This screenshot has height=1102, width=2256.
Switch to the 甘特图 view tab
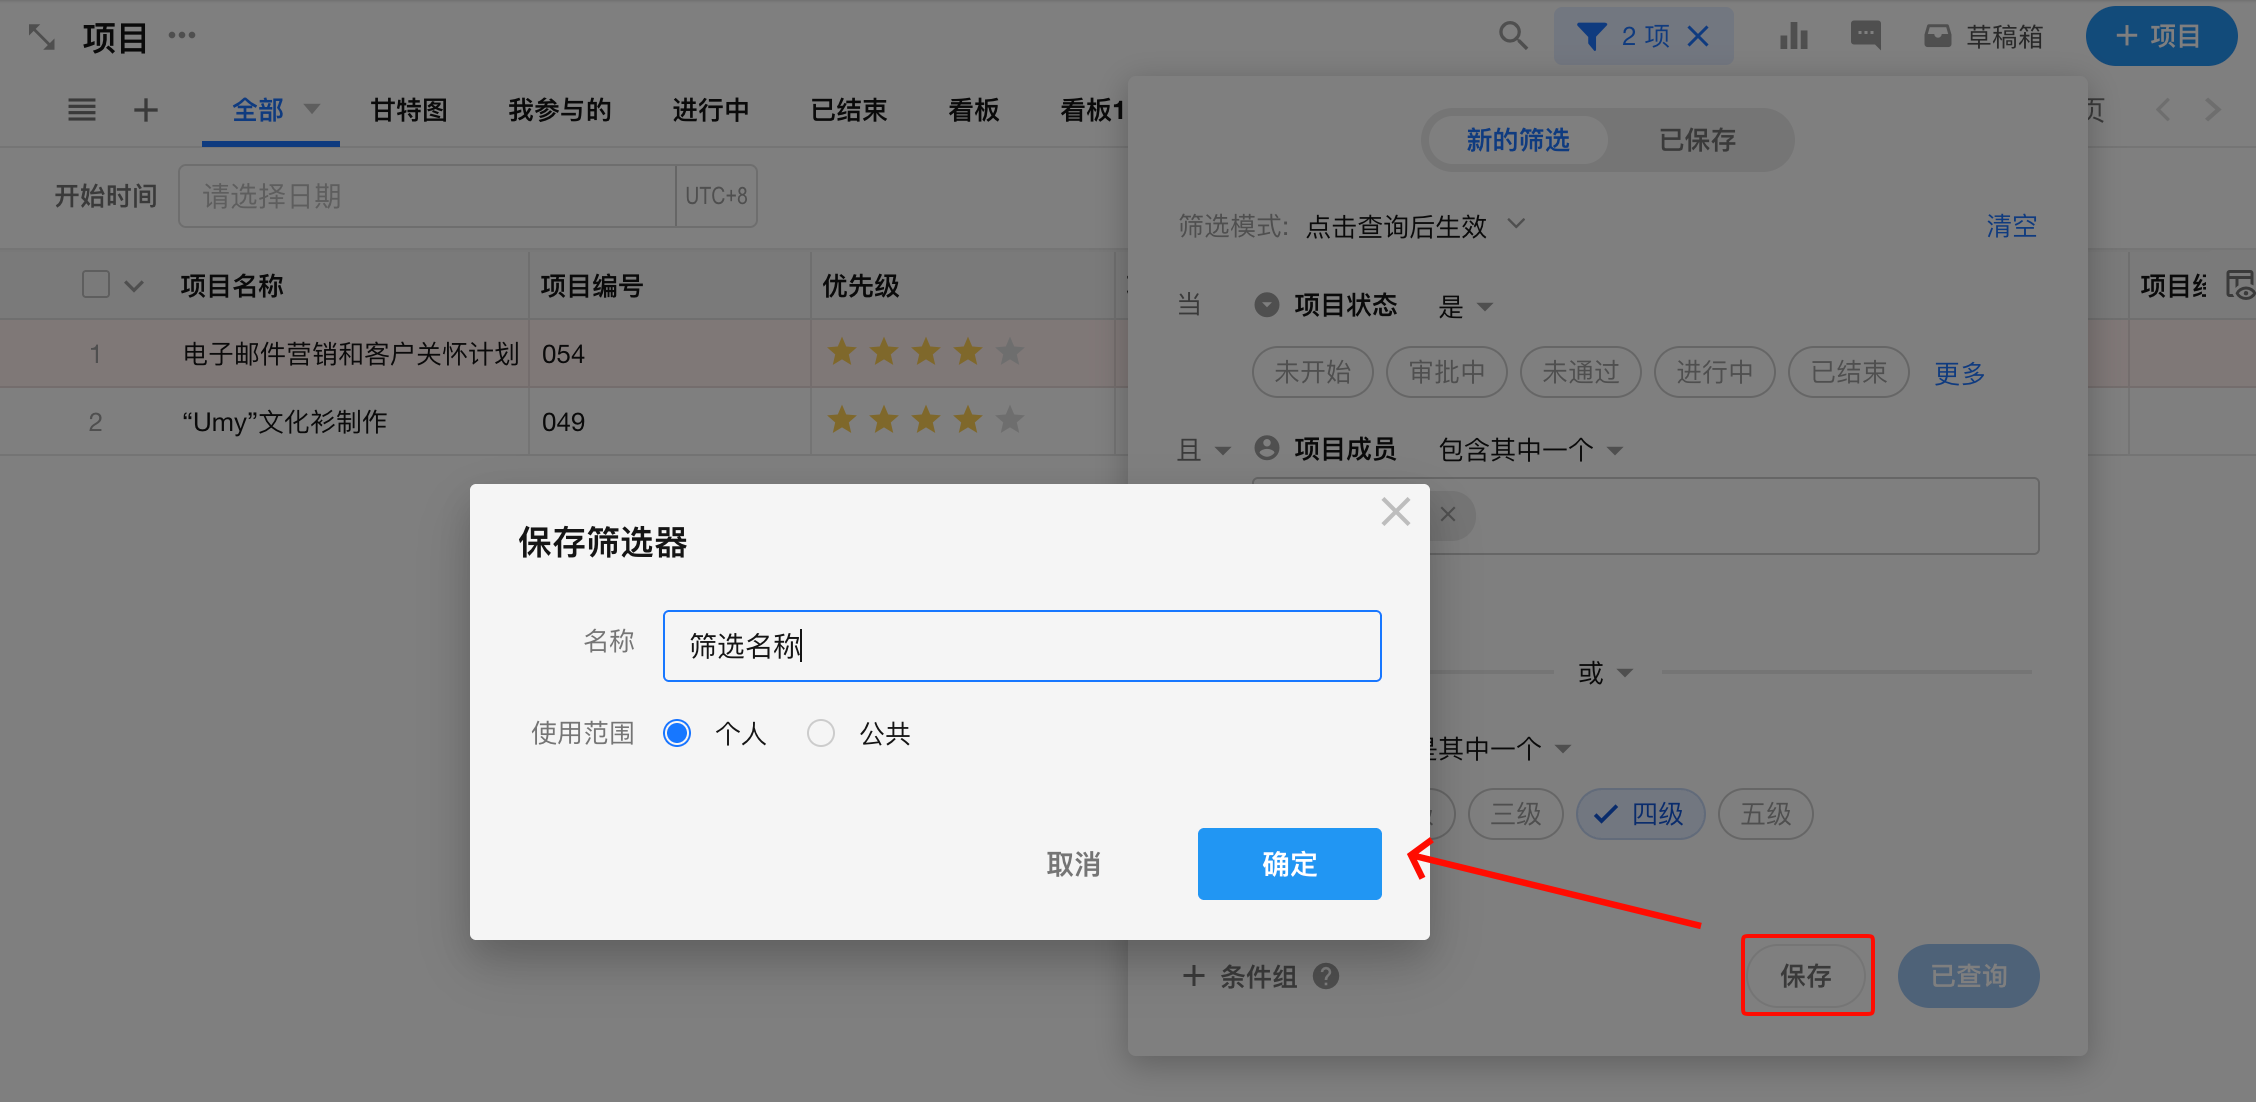pos(409,110)
